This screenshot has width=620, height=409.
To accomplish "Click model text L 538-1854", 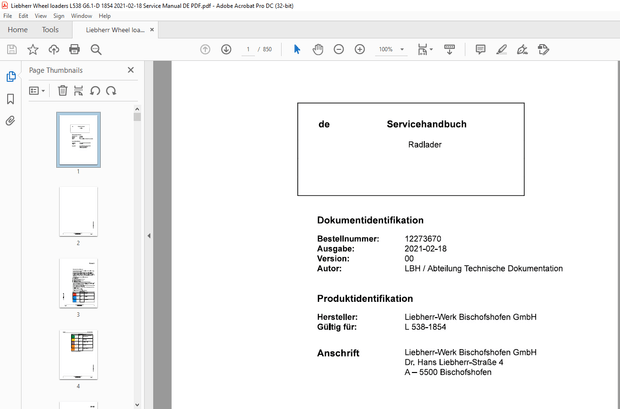I will click(x=425, y=327).
